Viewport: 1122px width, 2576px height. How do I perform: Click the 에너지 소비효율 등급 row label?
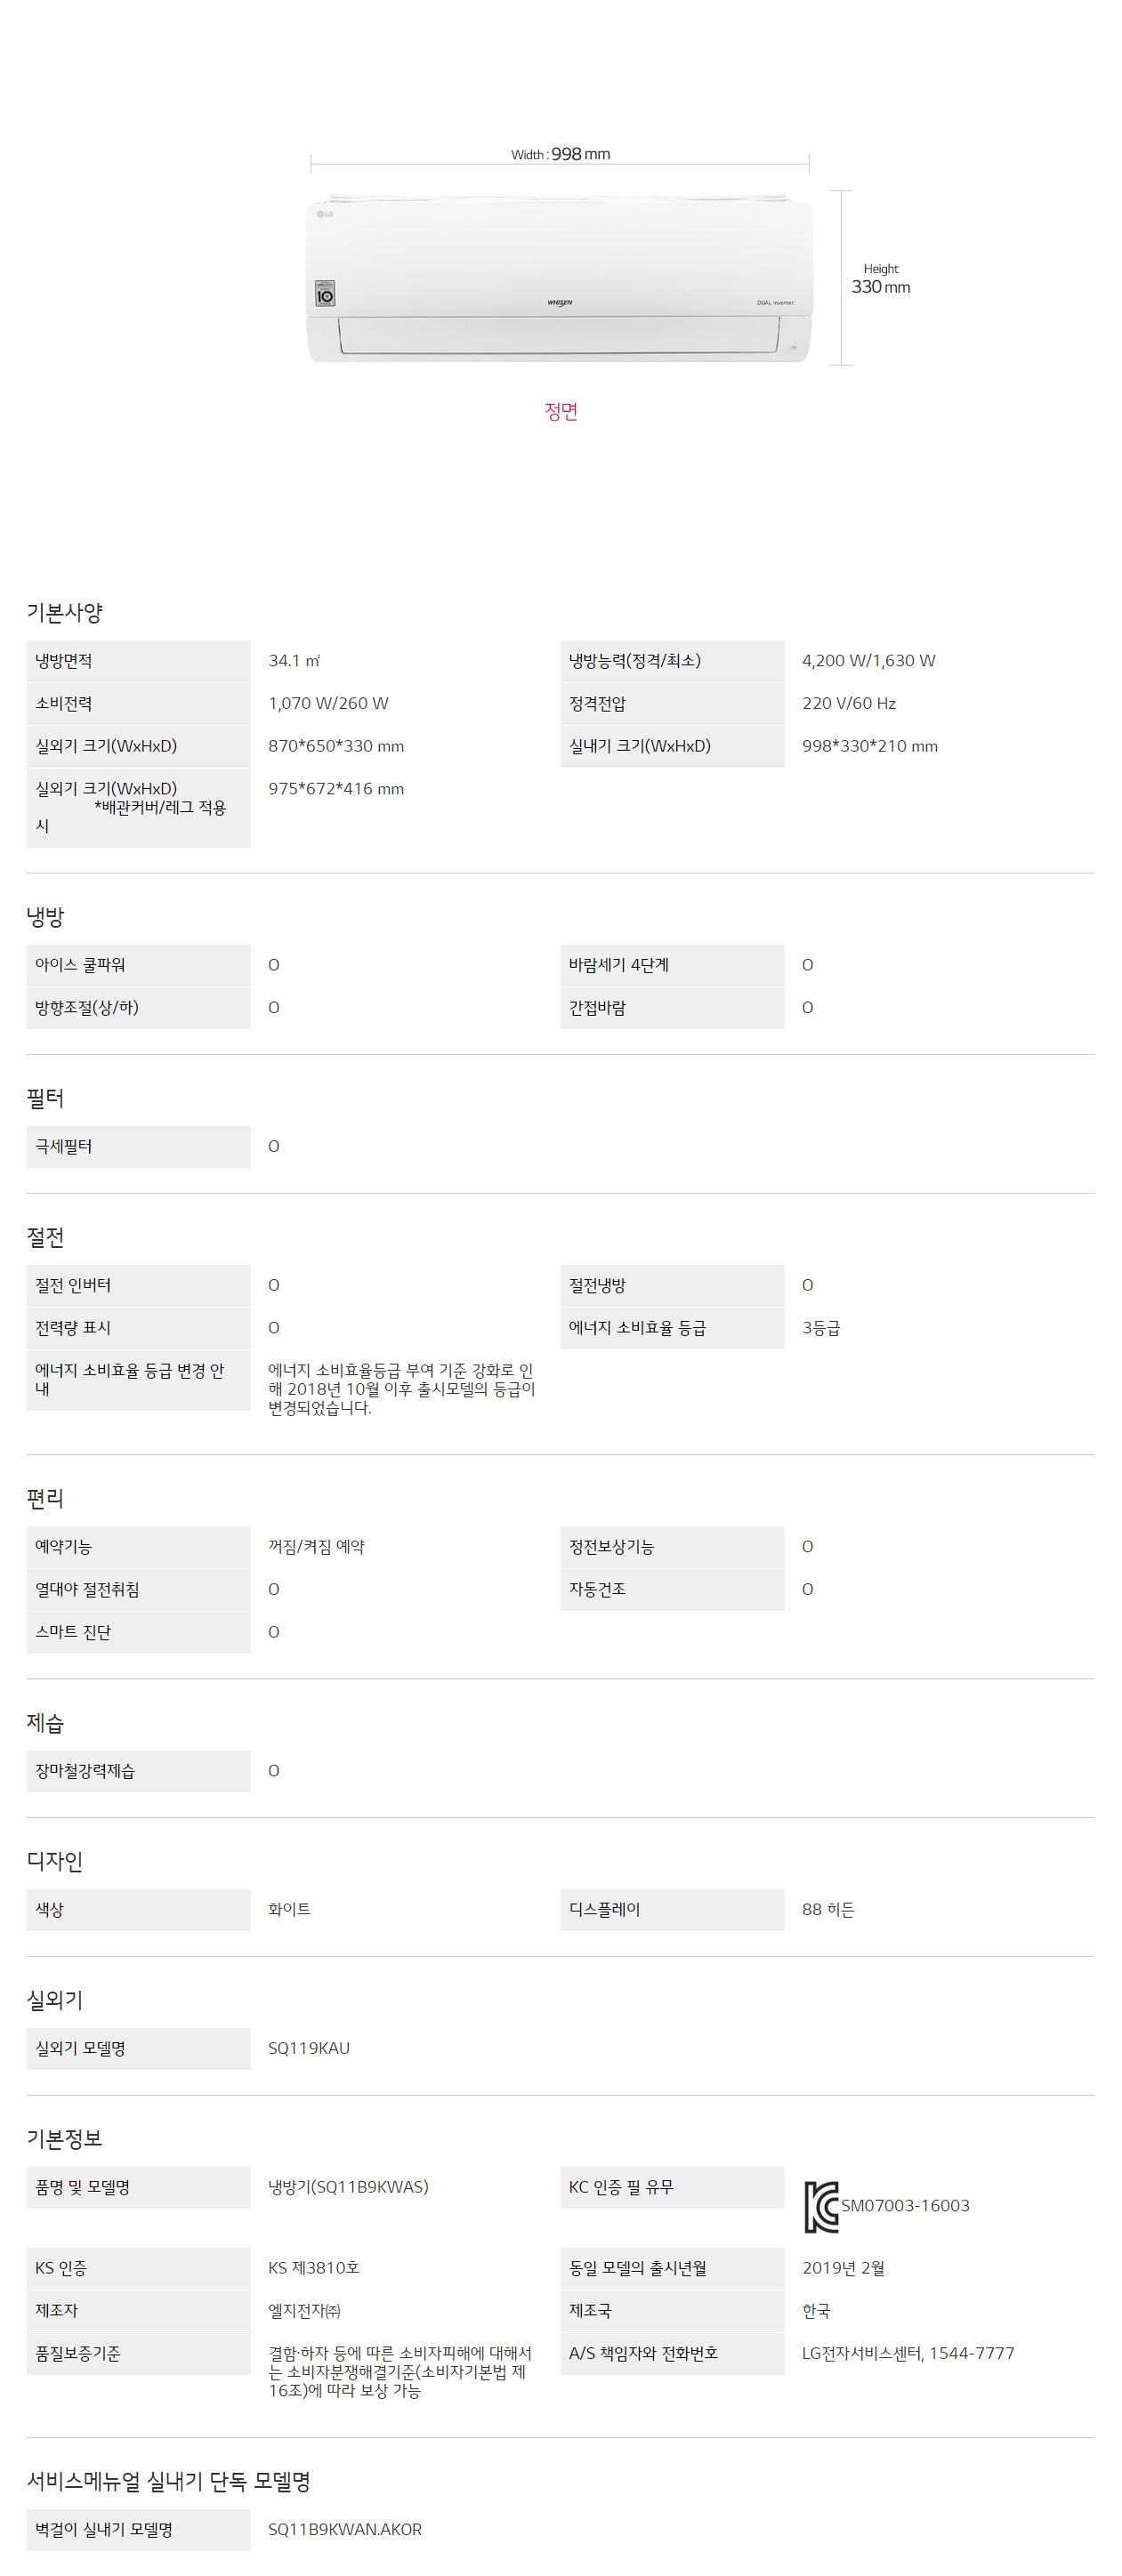(x=672, y=1328)
